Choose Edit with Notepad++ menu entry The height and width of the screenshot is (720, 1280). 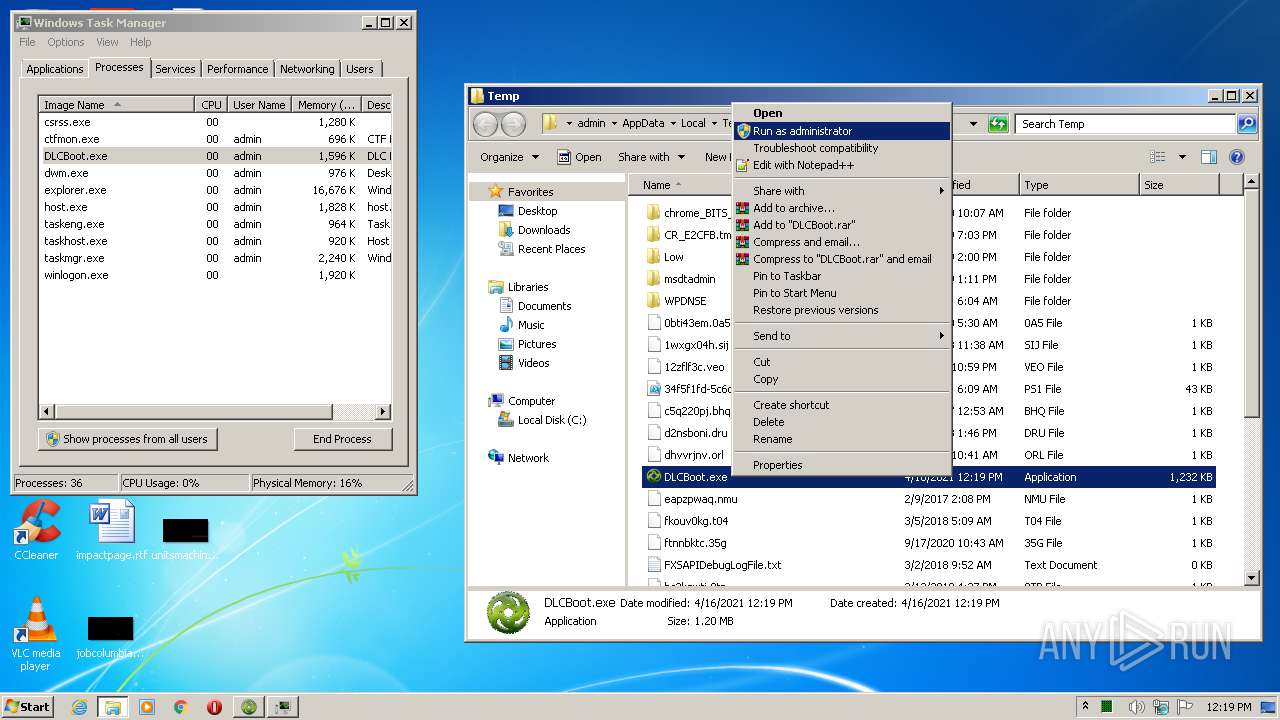[841, 165]
